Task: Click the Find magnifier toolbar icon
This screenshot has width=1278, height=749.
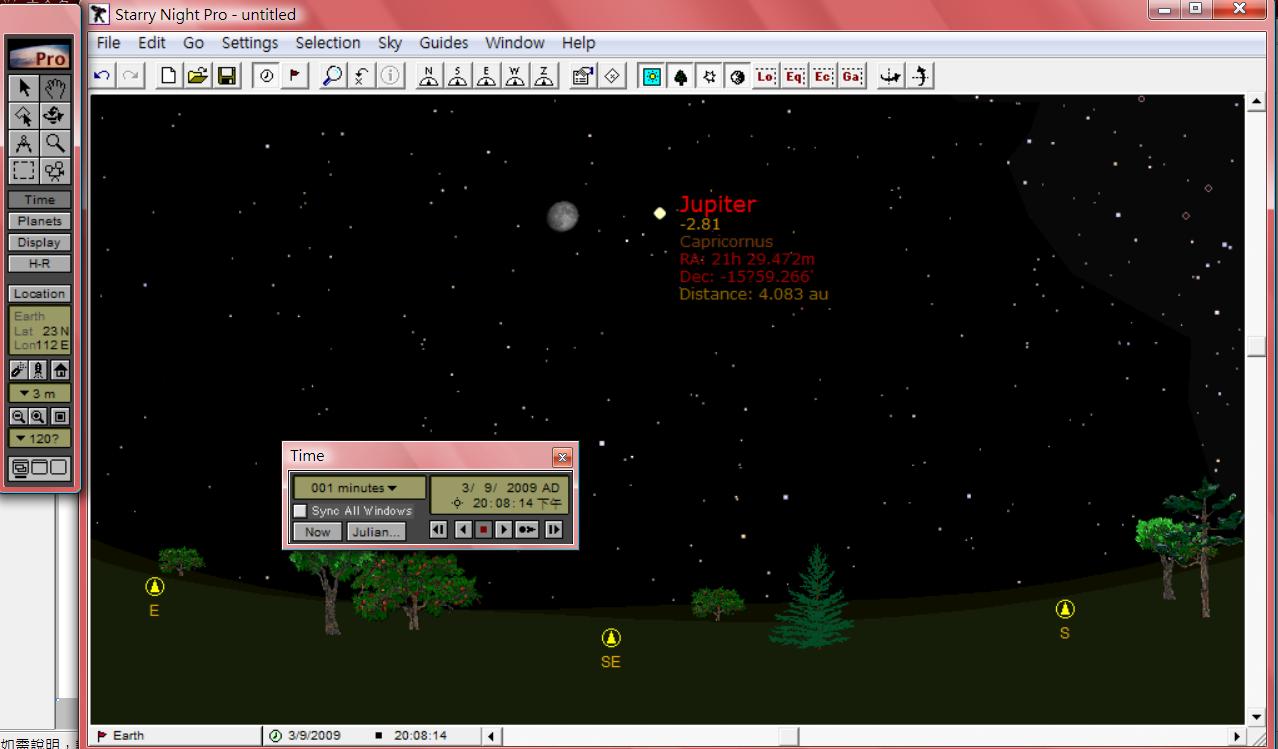Action: pyautogui.click(x=332, y=76)
